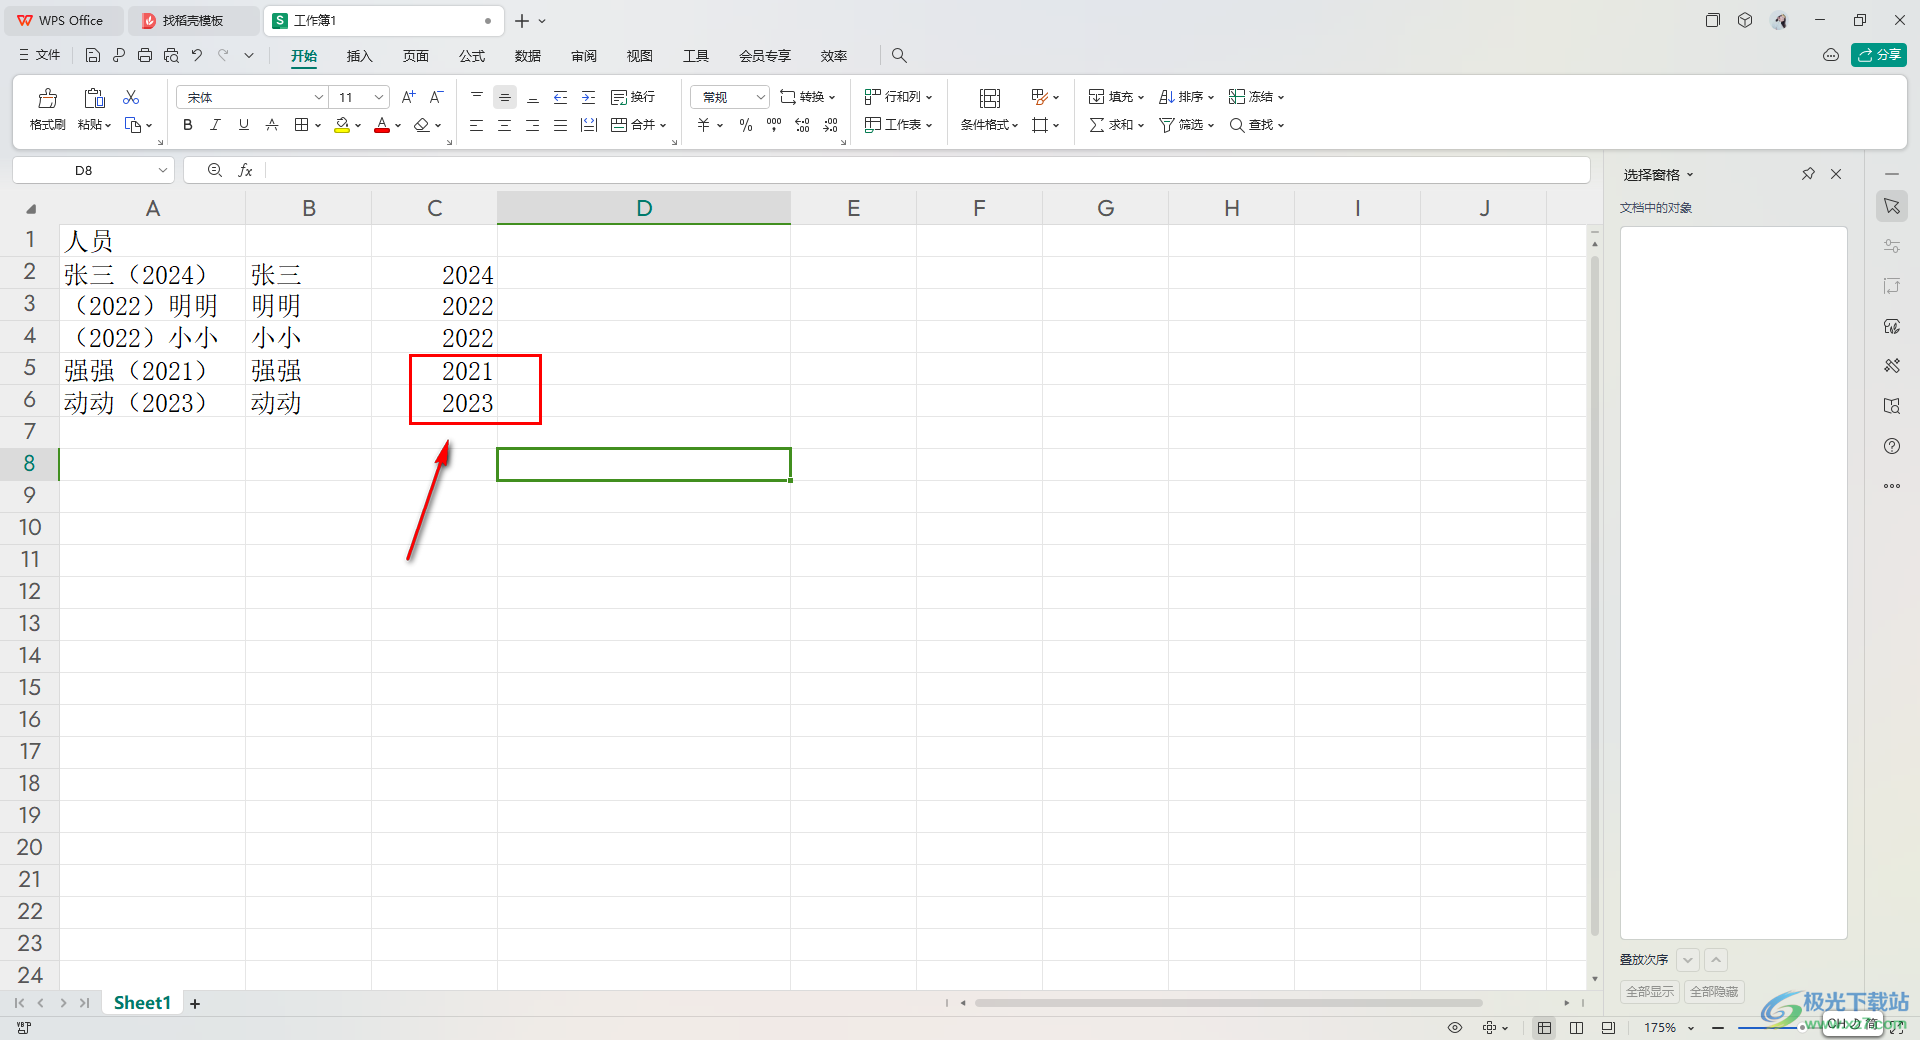Click the Show All (全部显示) button
This screenshot has height=1040, width=1920.
[x=1650, y=992]
